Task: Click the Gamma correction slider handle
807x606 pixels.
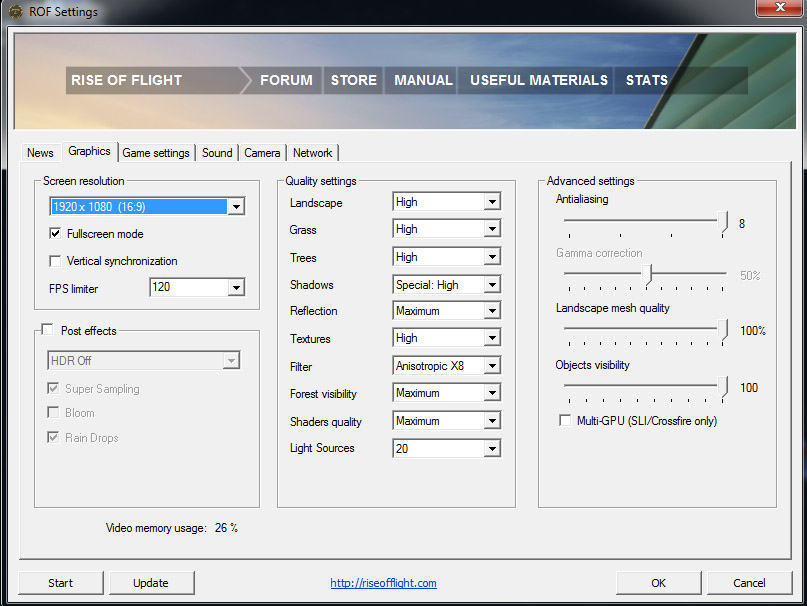Action: tap(648, 275)
